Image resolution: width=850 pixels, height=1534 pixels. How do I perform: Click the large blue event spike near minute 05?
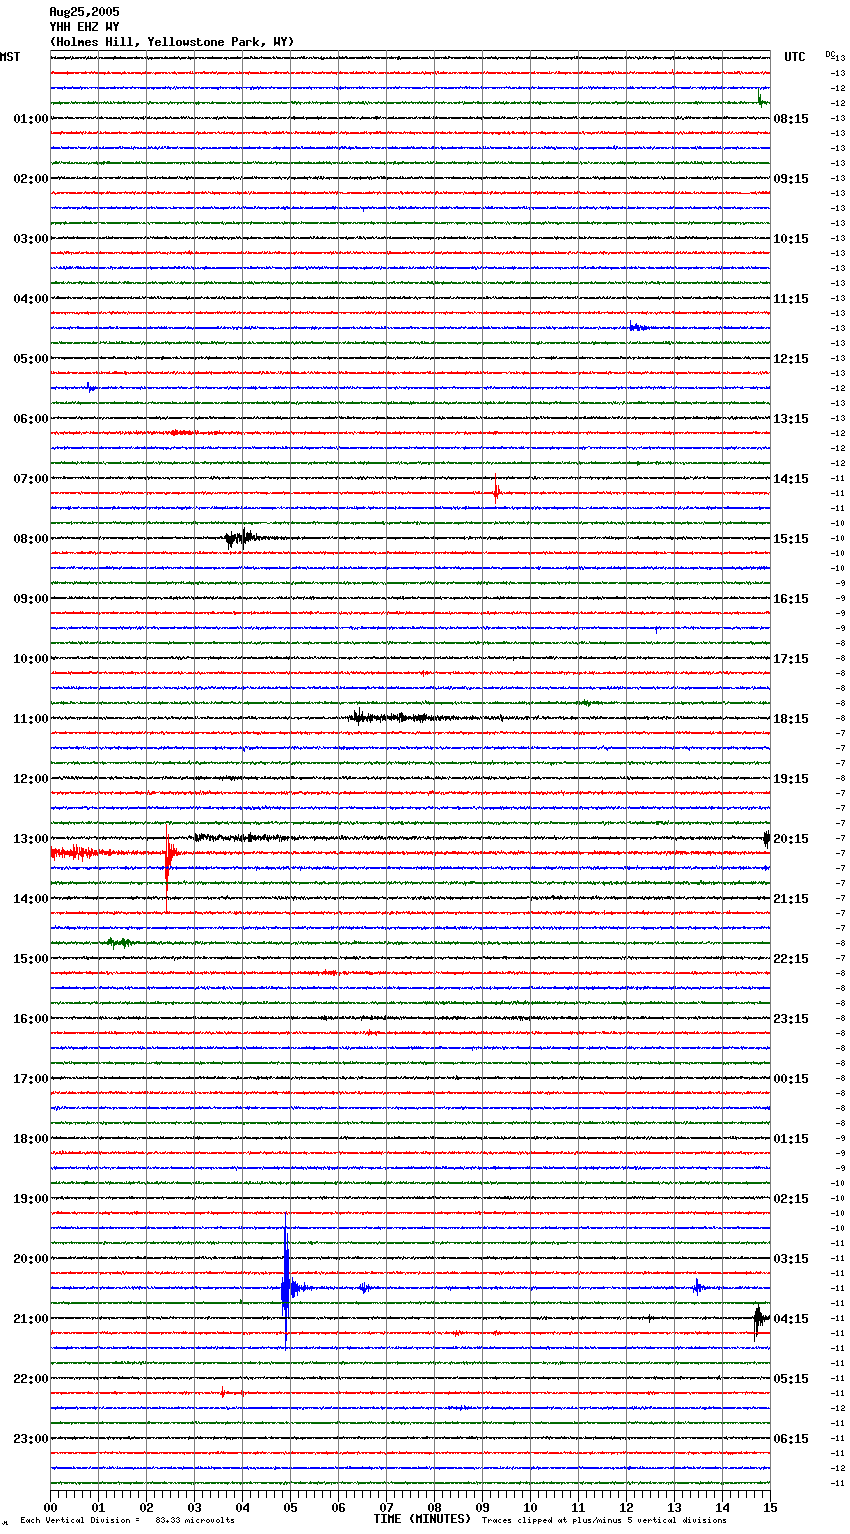click(286, 1284)
